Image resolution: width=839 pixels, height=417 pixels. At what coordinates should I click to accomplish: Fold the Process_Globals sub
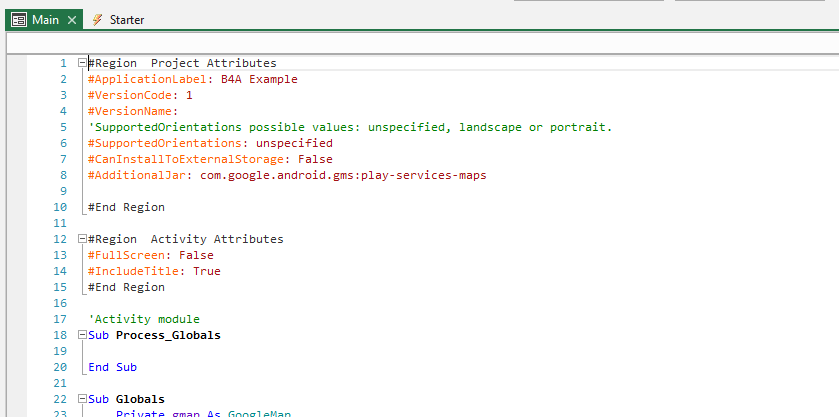click(82, 336)
